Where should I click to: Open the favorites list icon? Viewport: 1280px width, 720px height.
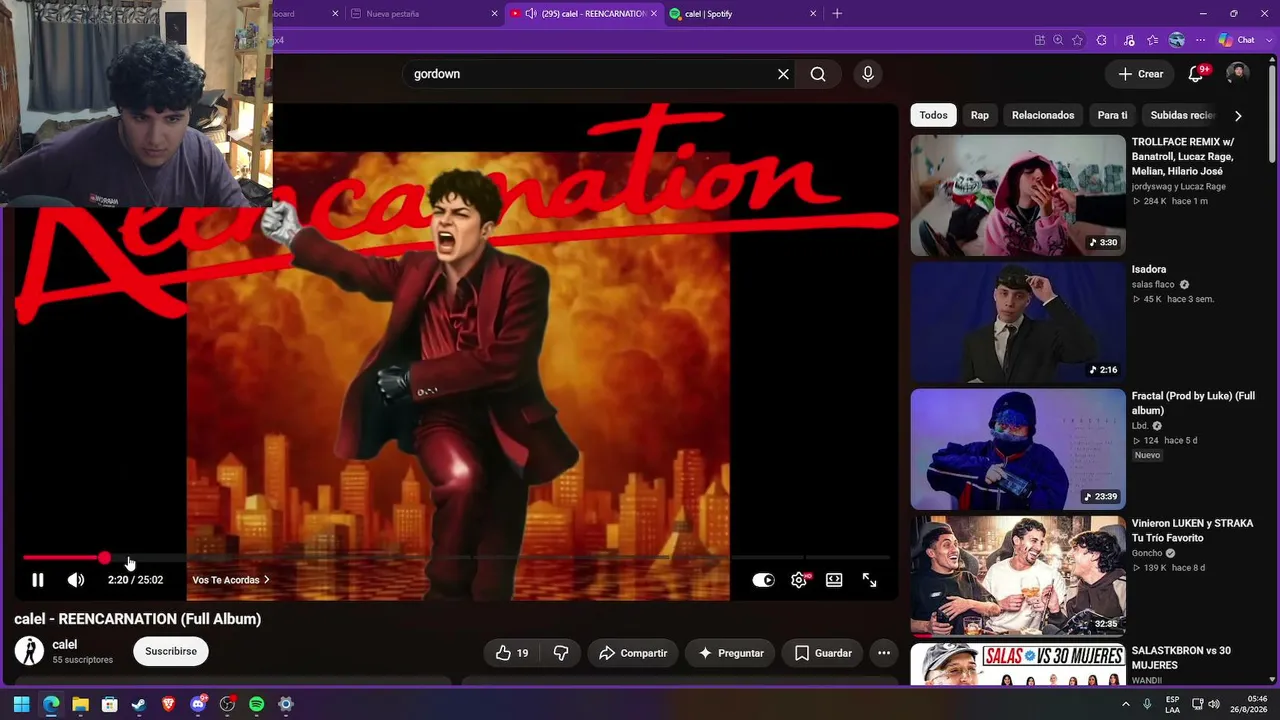[1153, 40]
